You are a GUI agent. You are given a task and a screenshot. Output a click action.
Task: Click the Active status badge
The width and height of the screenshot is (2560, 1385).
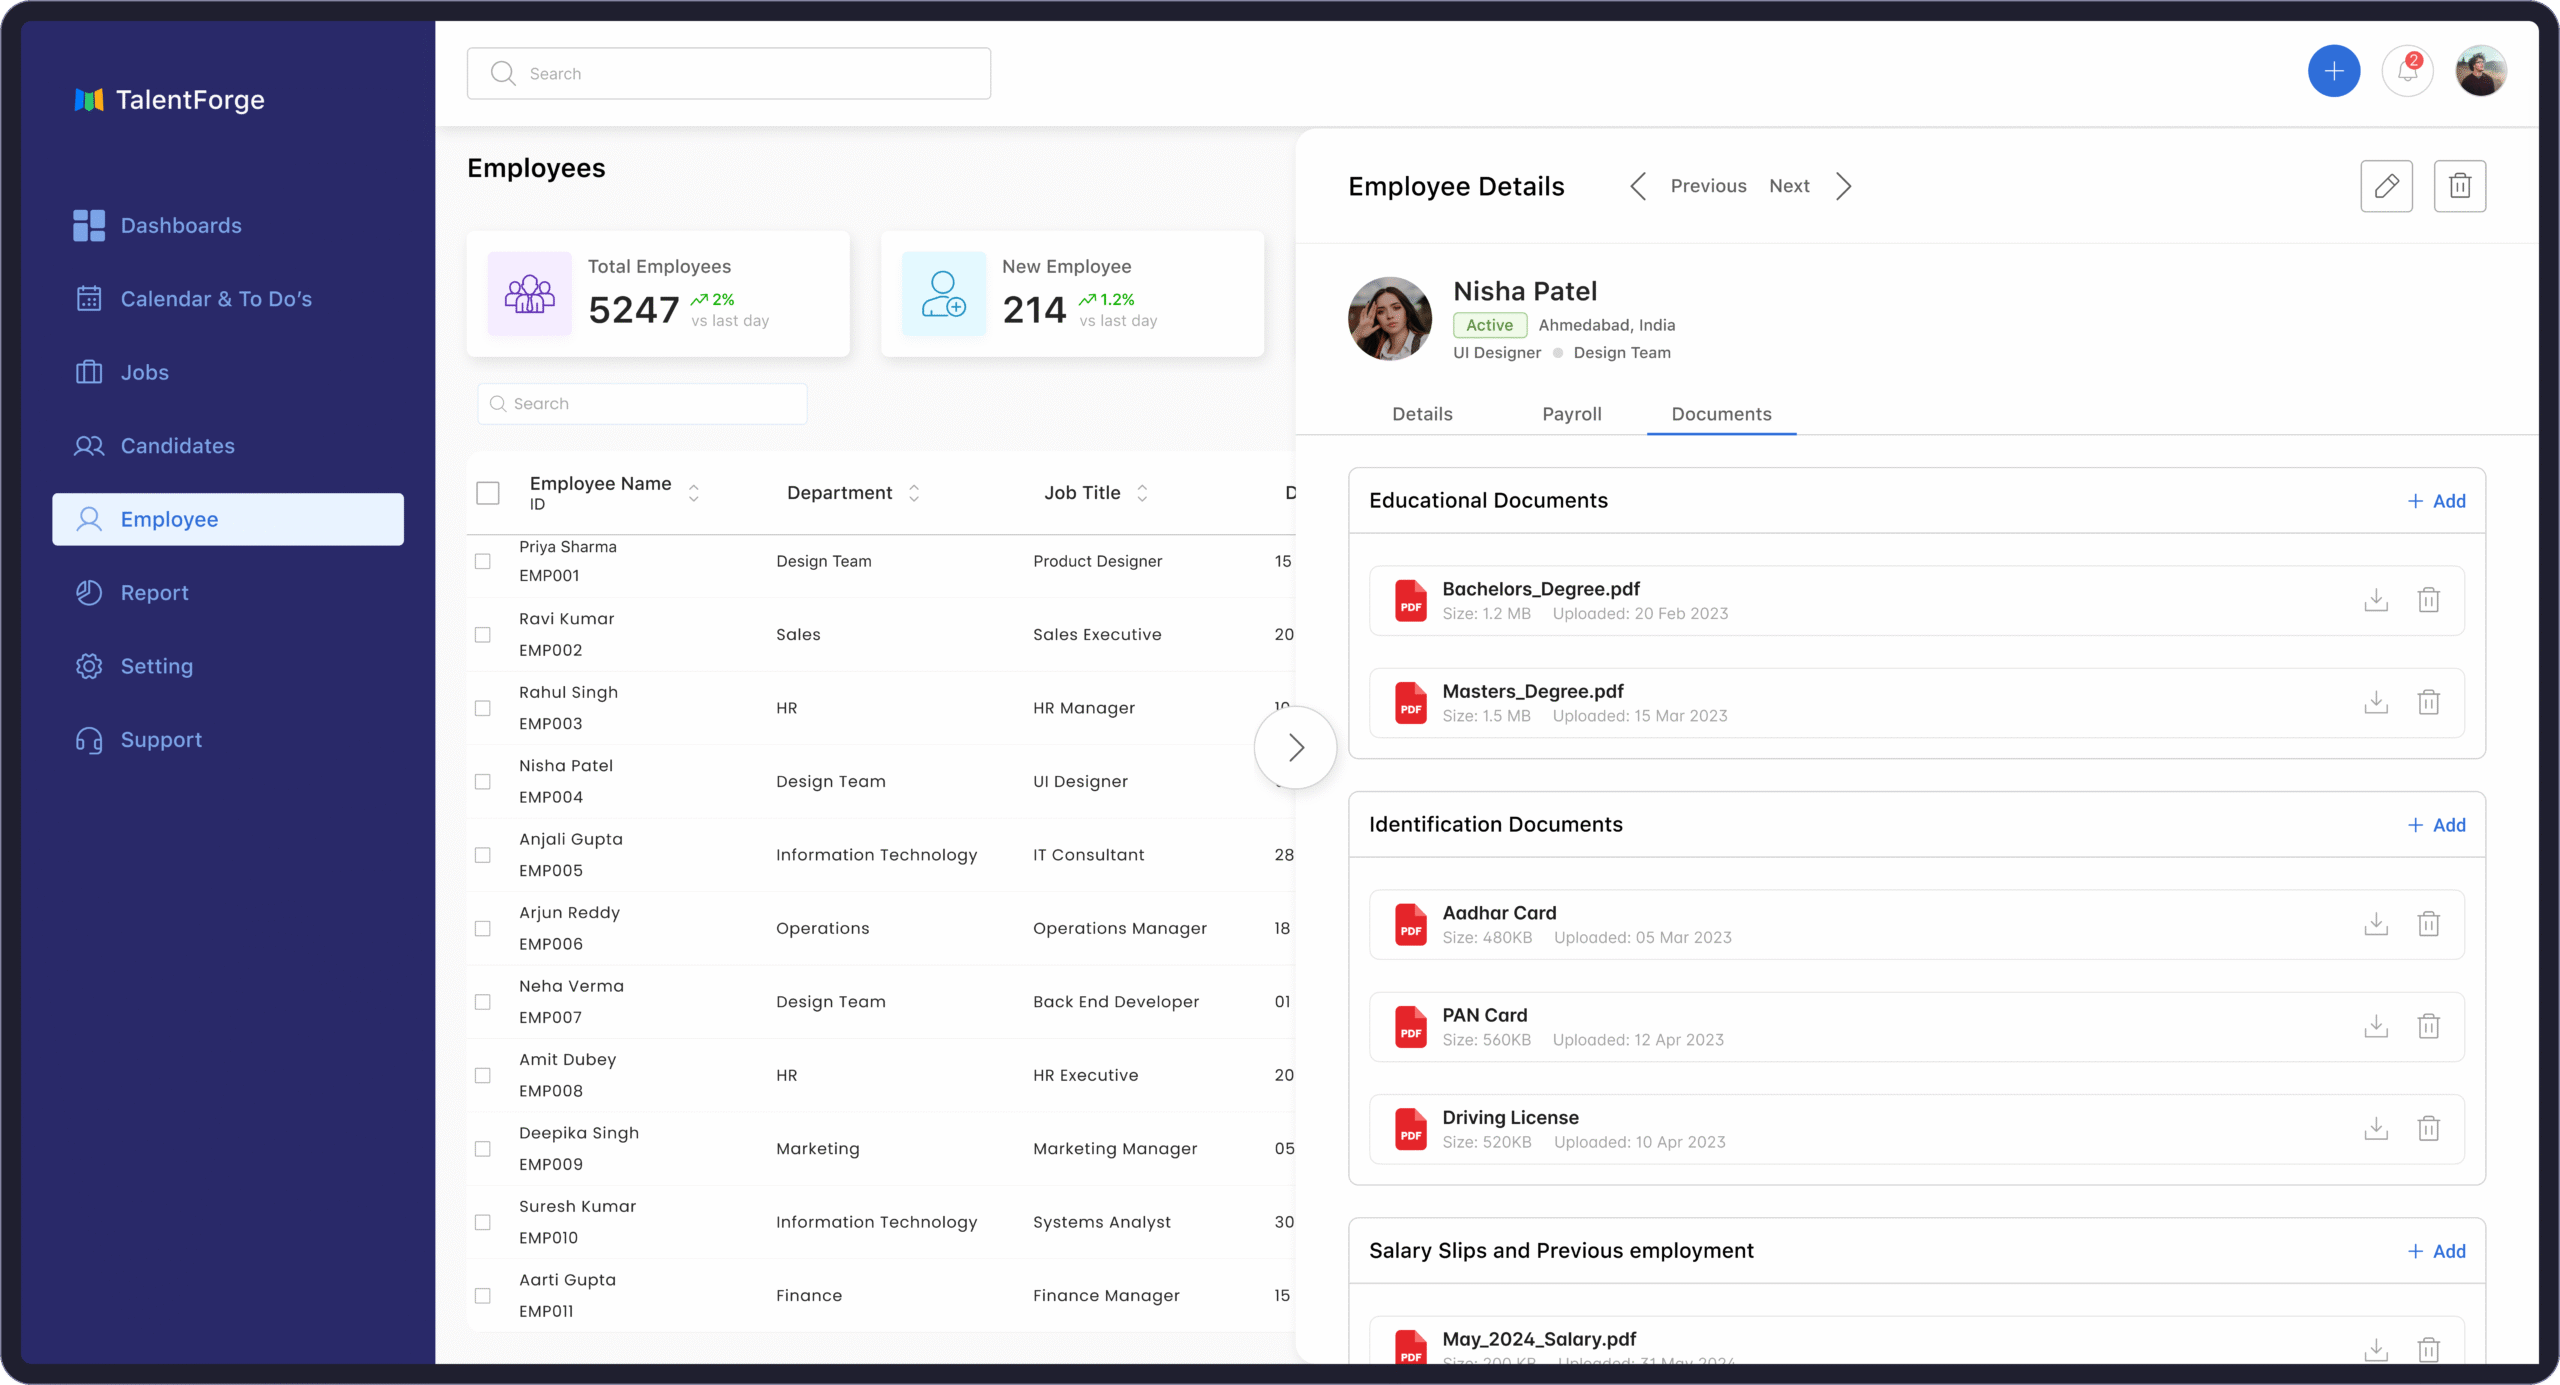point(1489,325)
